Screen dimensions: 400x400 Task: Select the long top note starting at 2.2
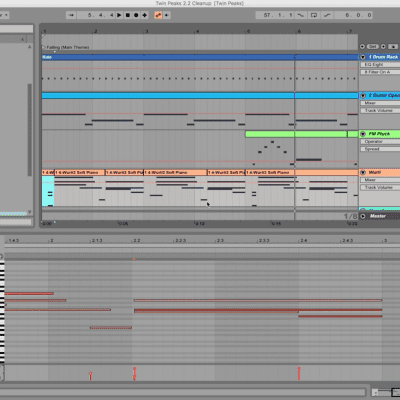coord(258,300)
